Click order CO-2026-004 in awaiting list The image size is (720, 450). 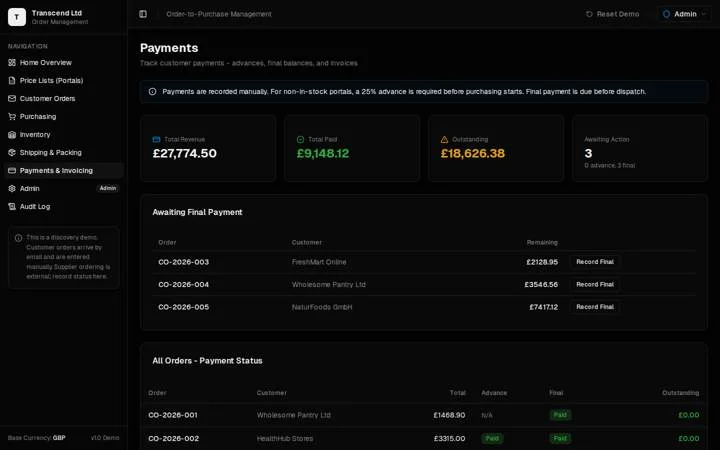184,285
